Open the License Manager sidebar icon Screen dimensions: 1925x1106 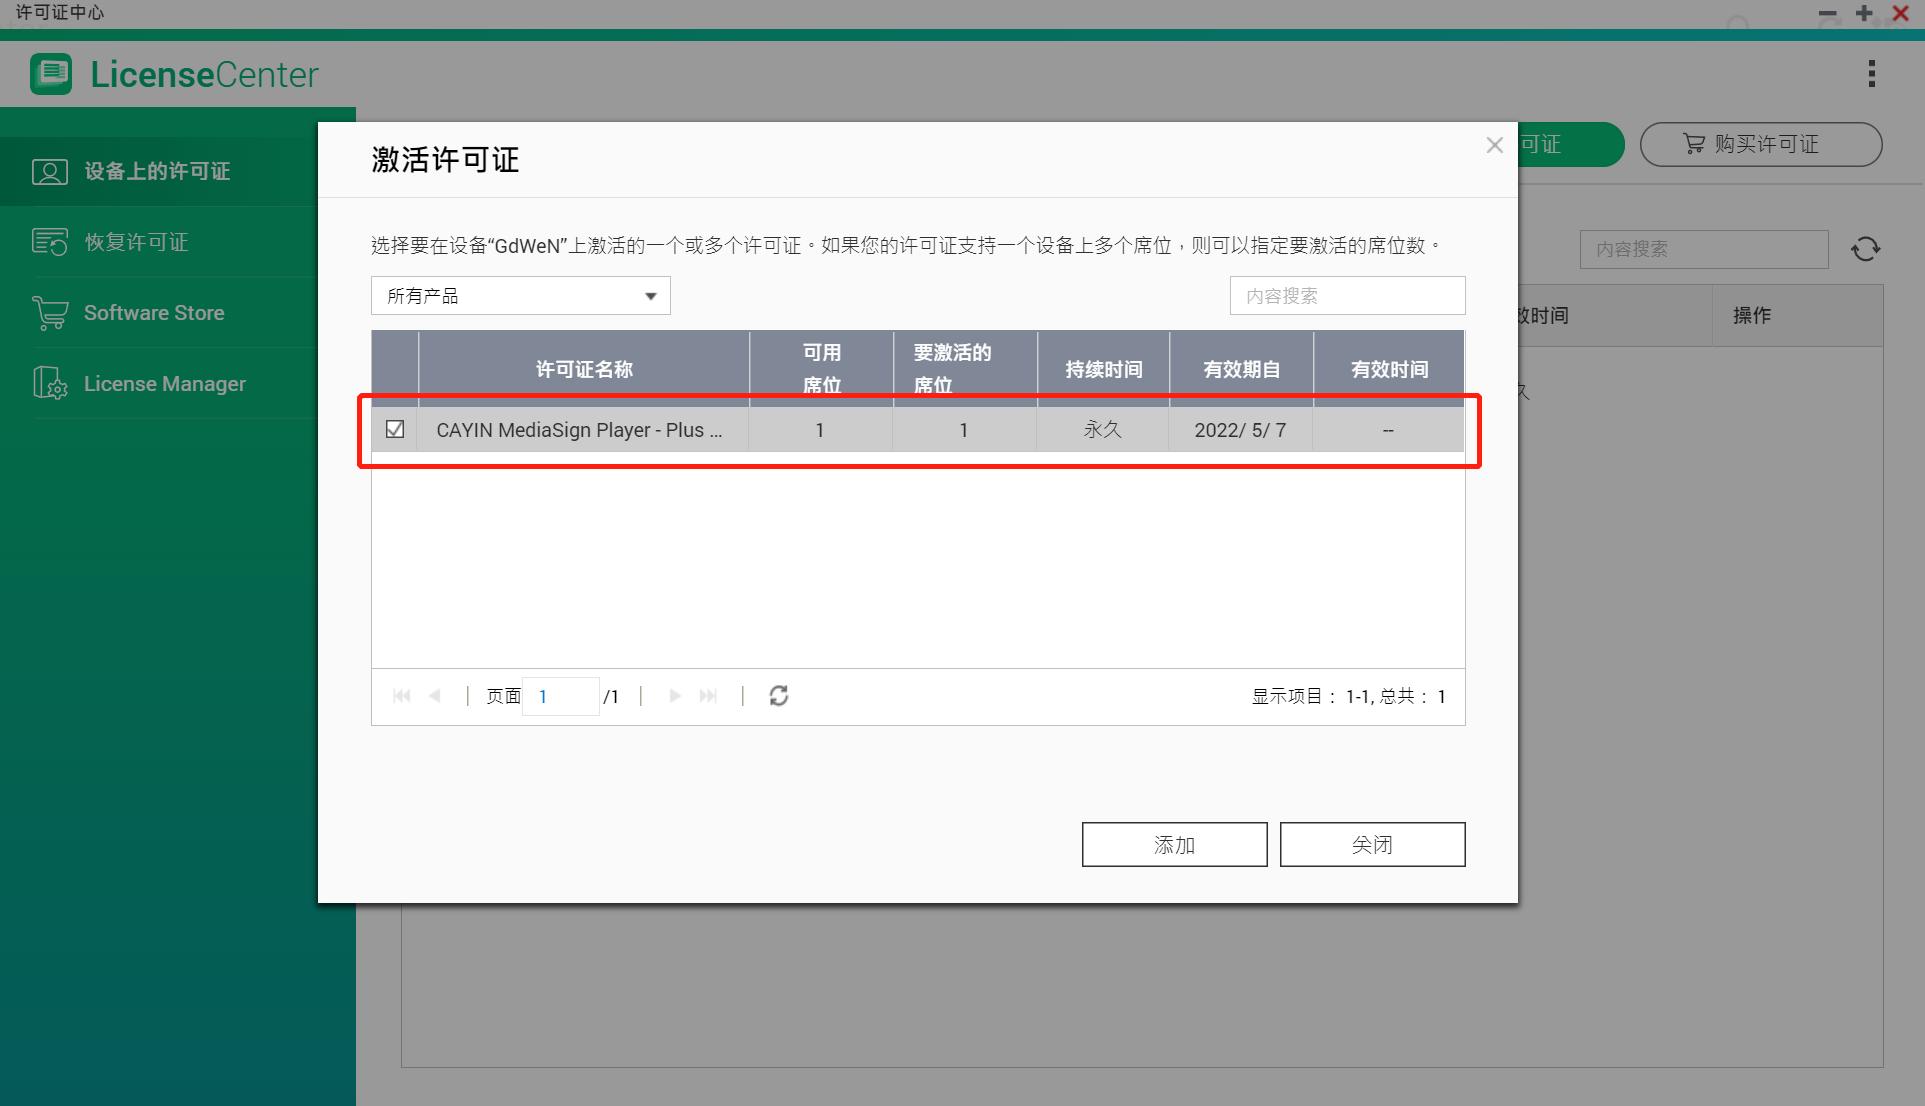[x=49, y=383]
